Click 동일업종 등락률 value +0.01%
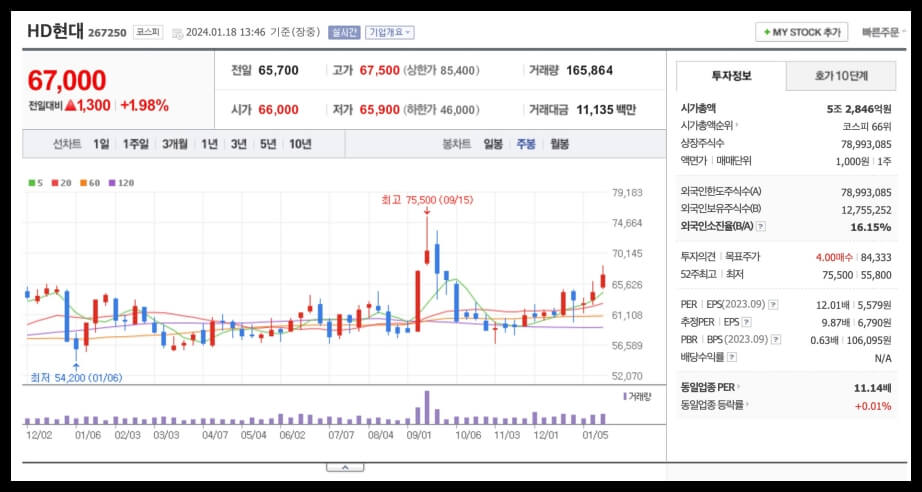 pyautogui.click(x=873, y=406)
